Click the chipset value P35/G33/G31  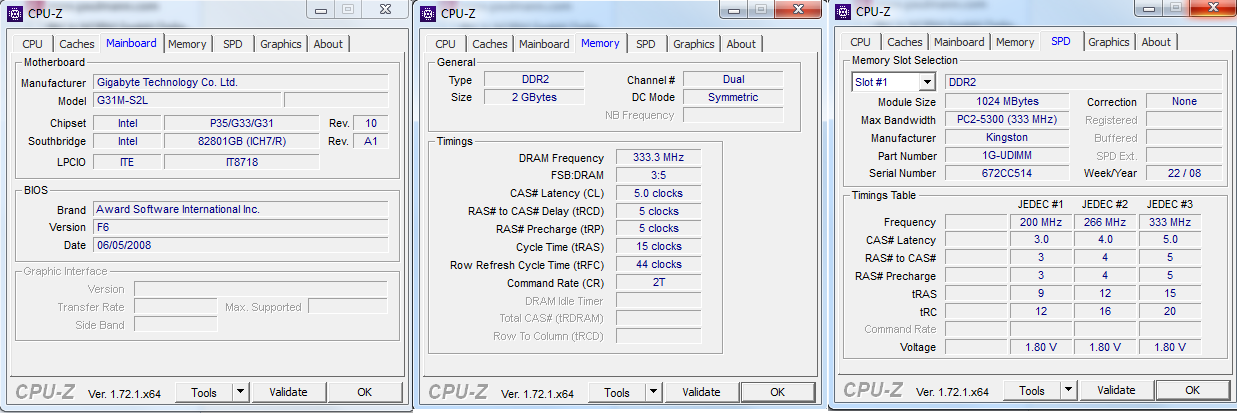(243, 123)
